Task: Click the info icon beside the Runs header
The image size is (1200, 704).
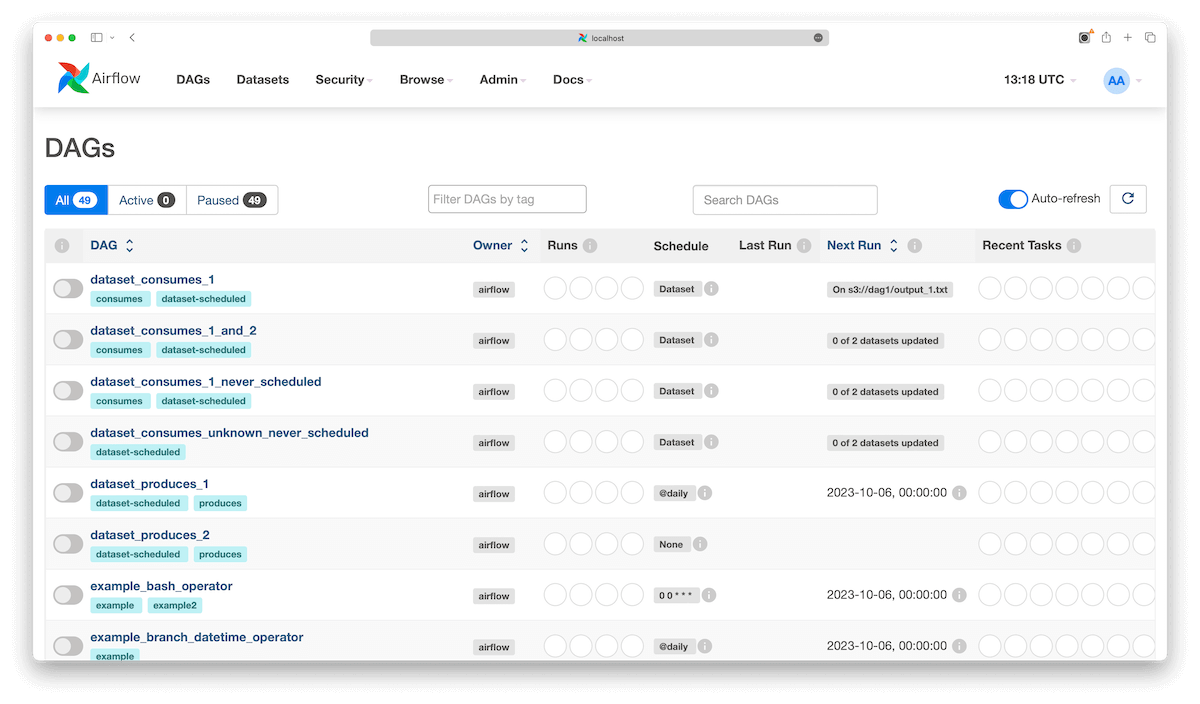Action: pyautogui.click(x=589, y=245)
